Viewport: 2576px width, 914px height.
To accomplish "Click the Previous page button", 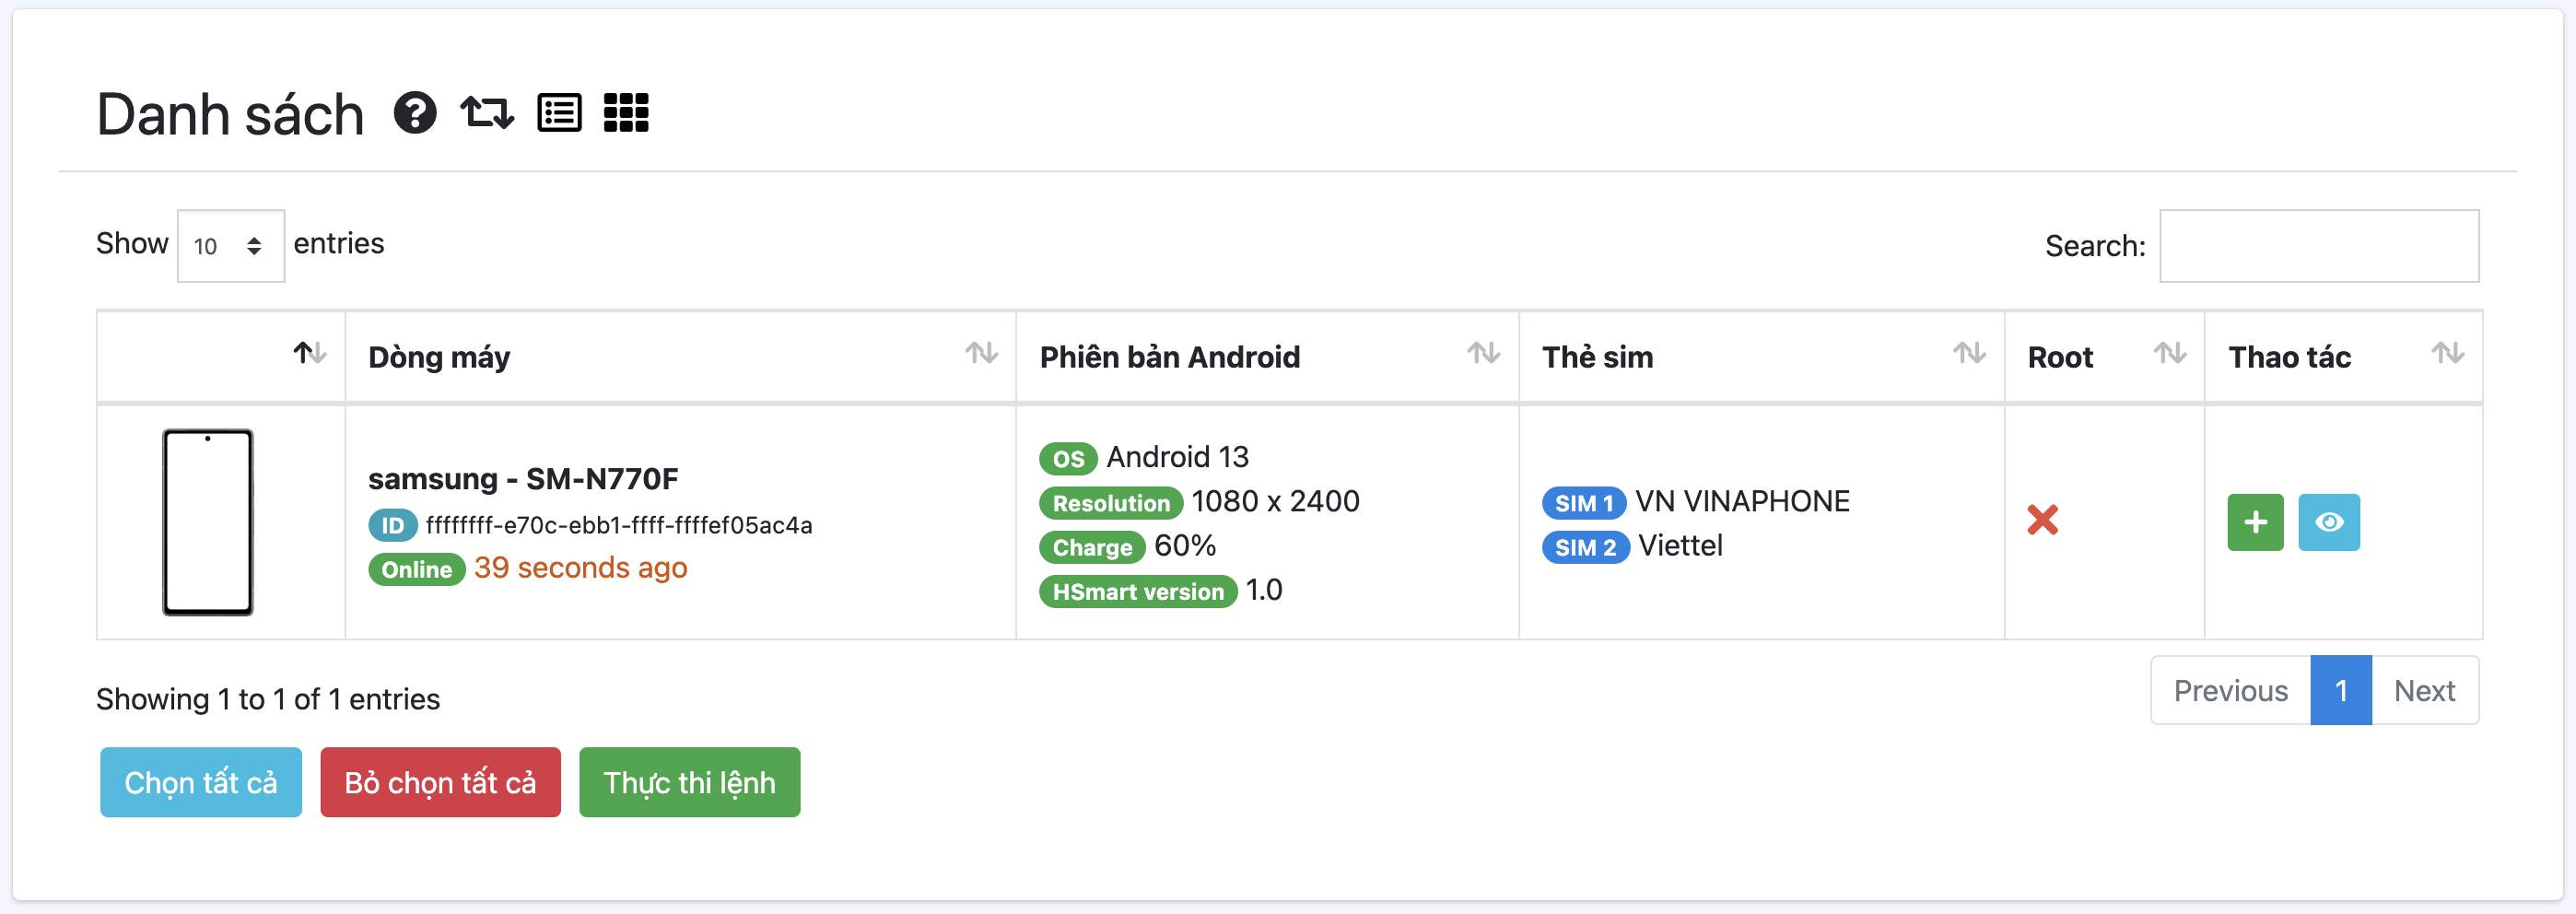I will click(2230, 690).
